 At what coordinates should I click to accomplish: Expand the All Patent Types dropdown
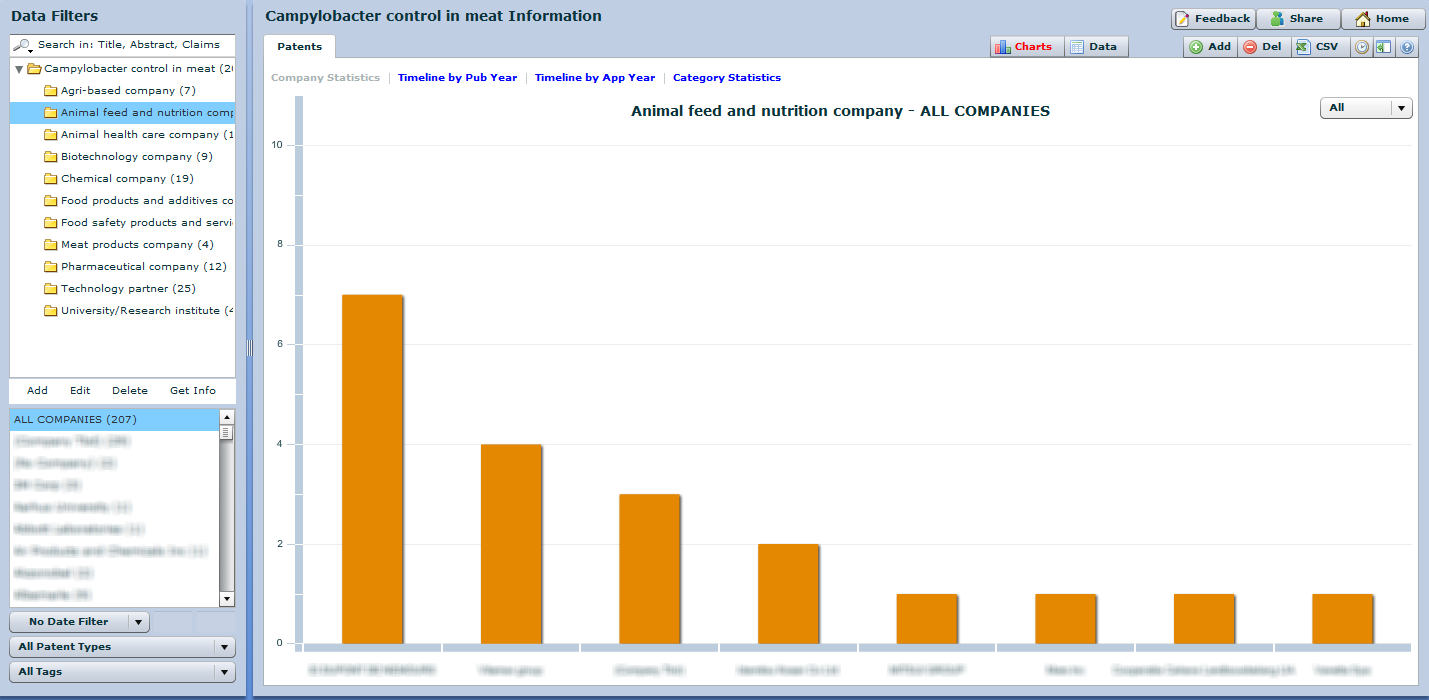[122, 647]
